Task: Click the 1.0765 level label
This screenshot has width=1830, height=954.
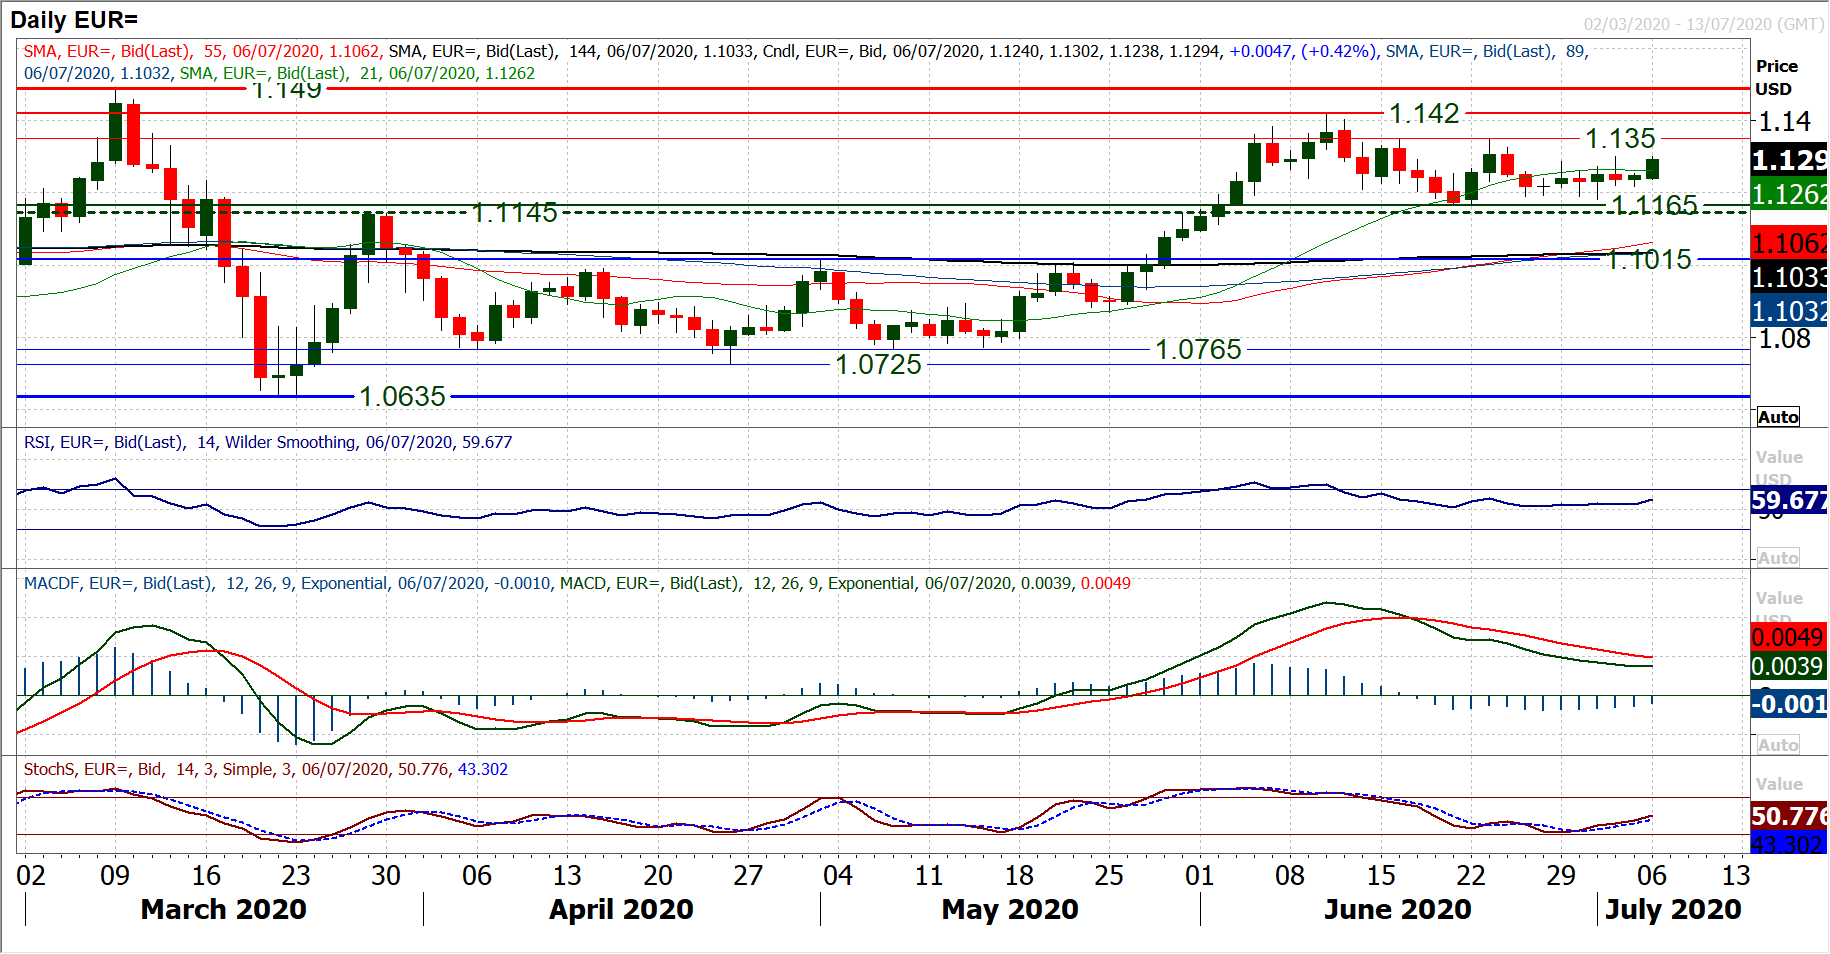Action: [1198, 350]
